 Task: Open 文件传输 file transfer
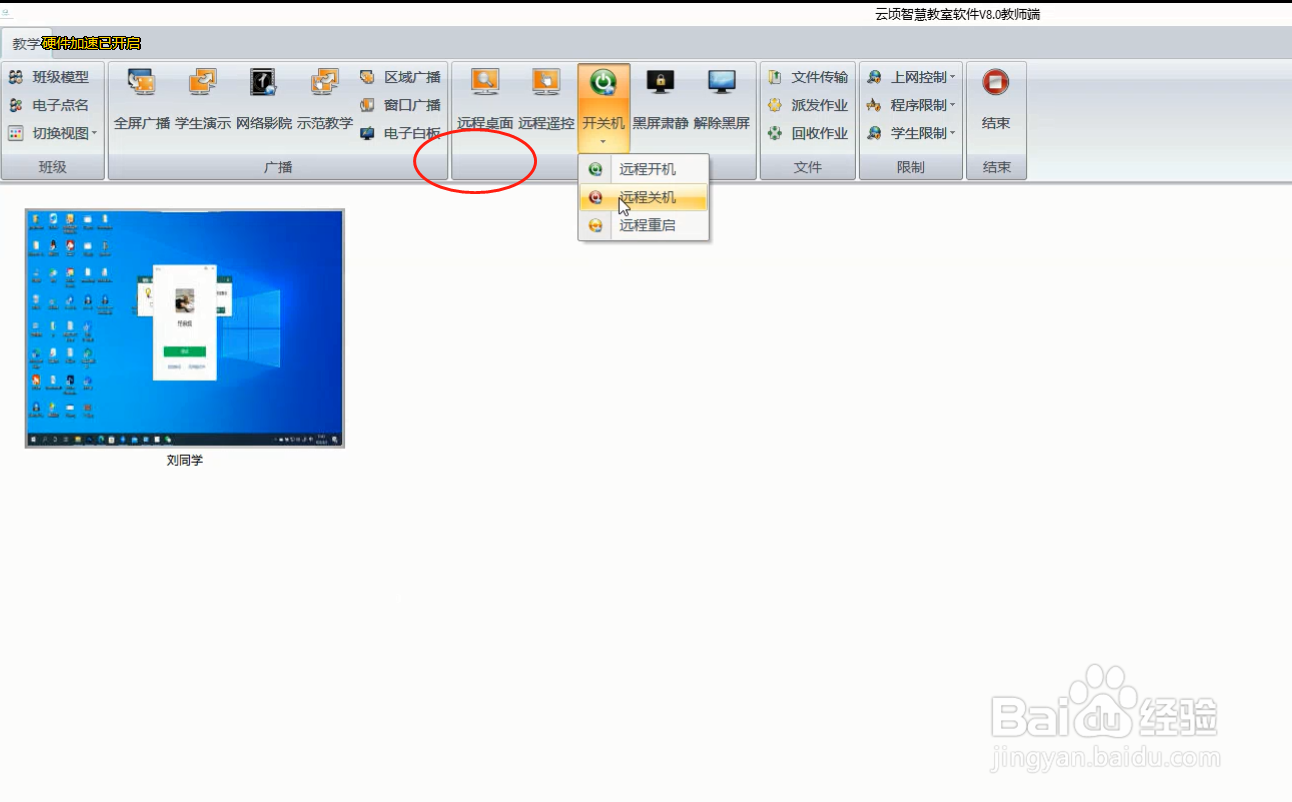click(x=807, y=77)
